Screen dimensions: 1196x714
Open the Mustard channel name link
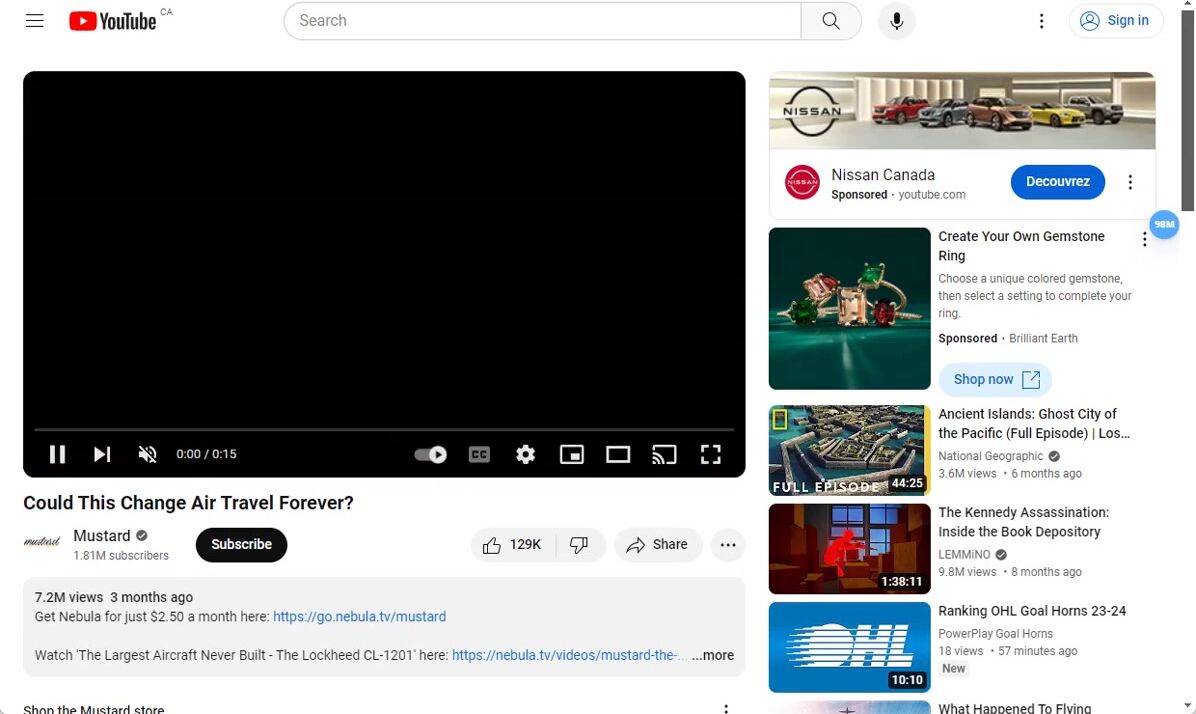coord(101,536)
